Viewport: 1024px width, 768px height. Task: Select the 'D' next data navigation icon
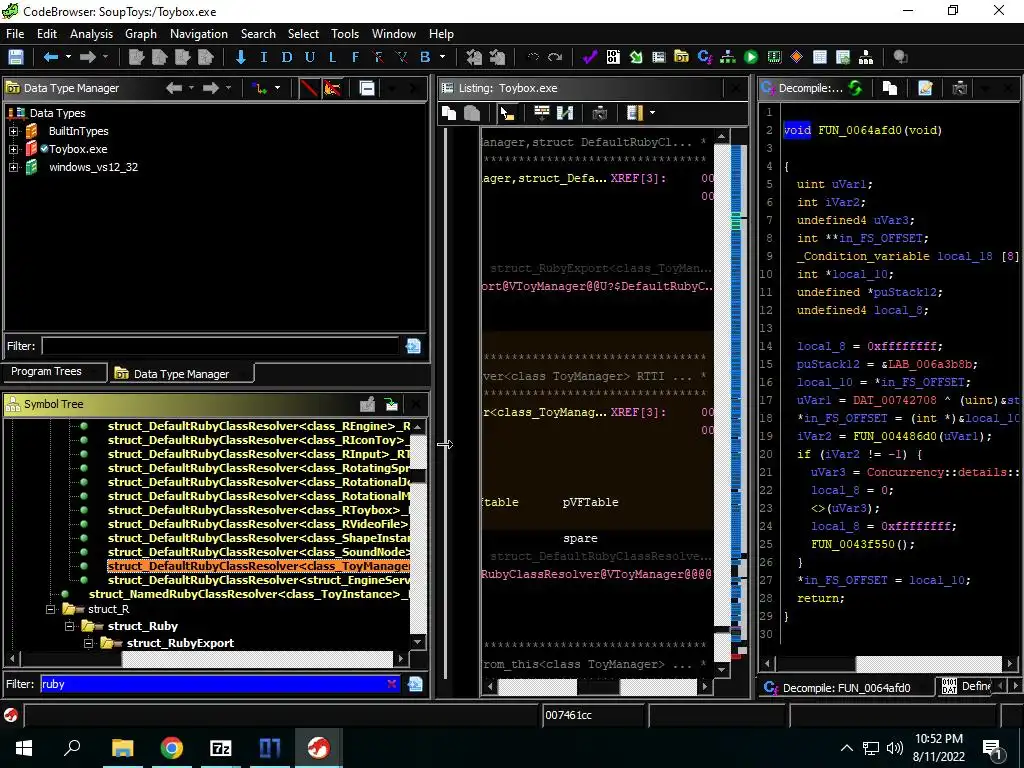click(287, 57)
